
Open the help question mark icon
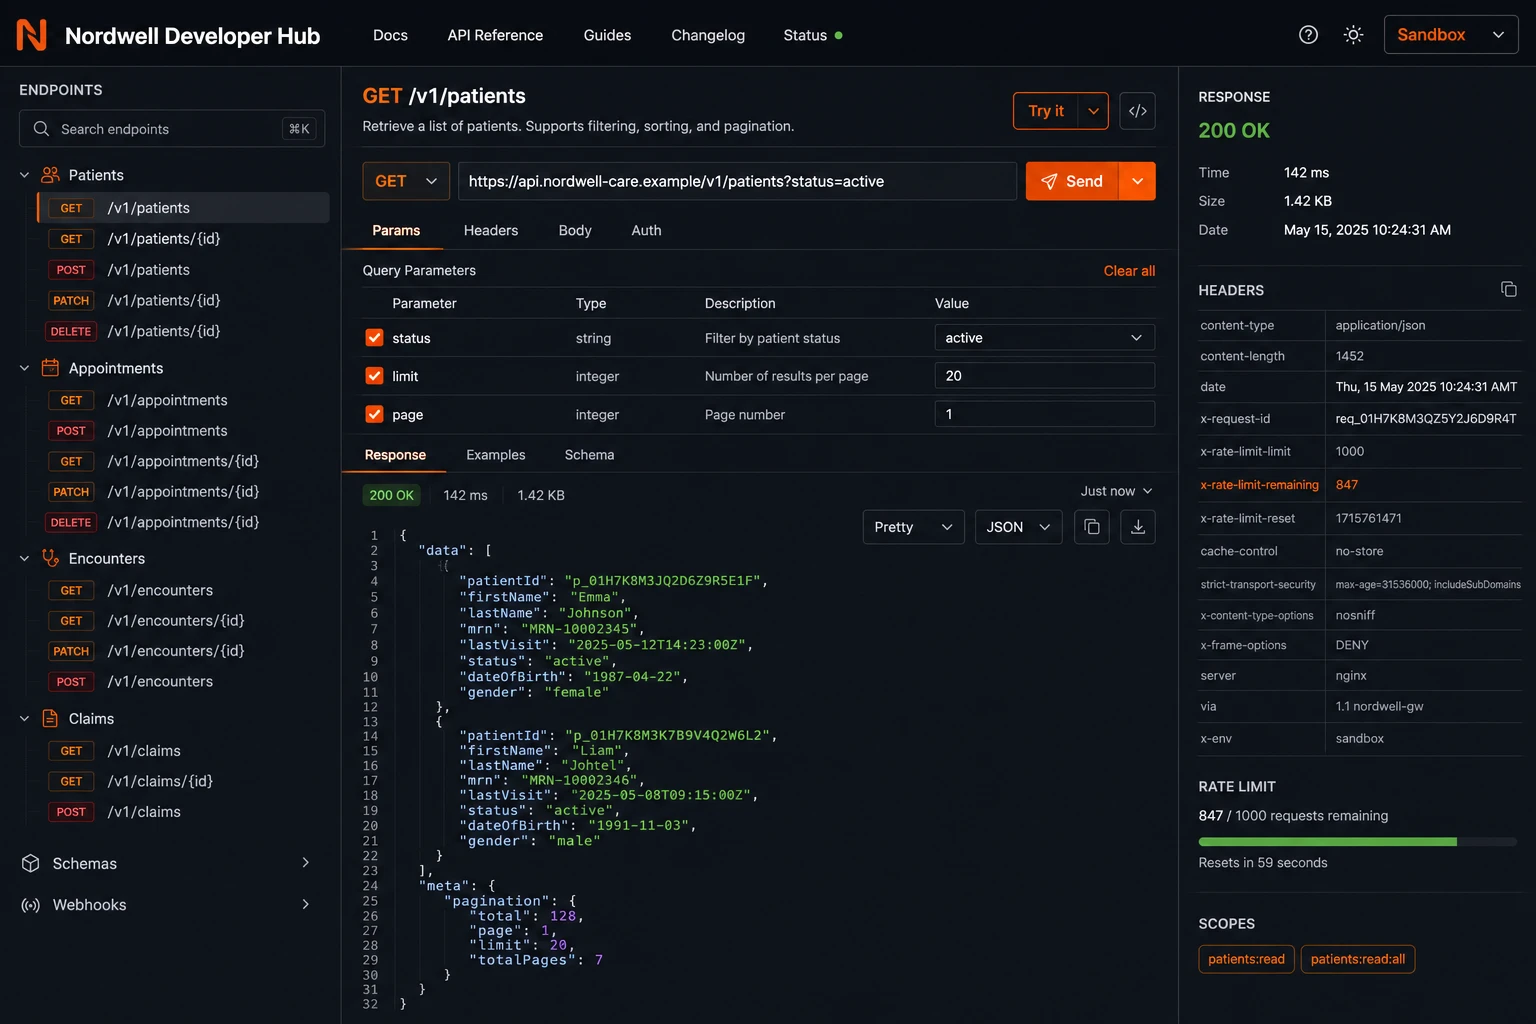tap(1308, 35)
